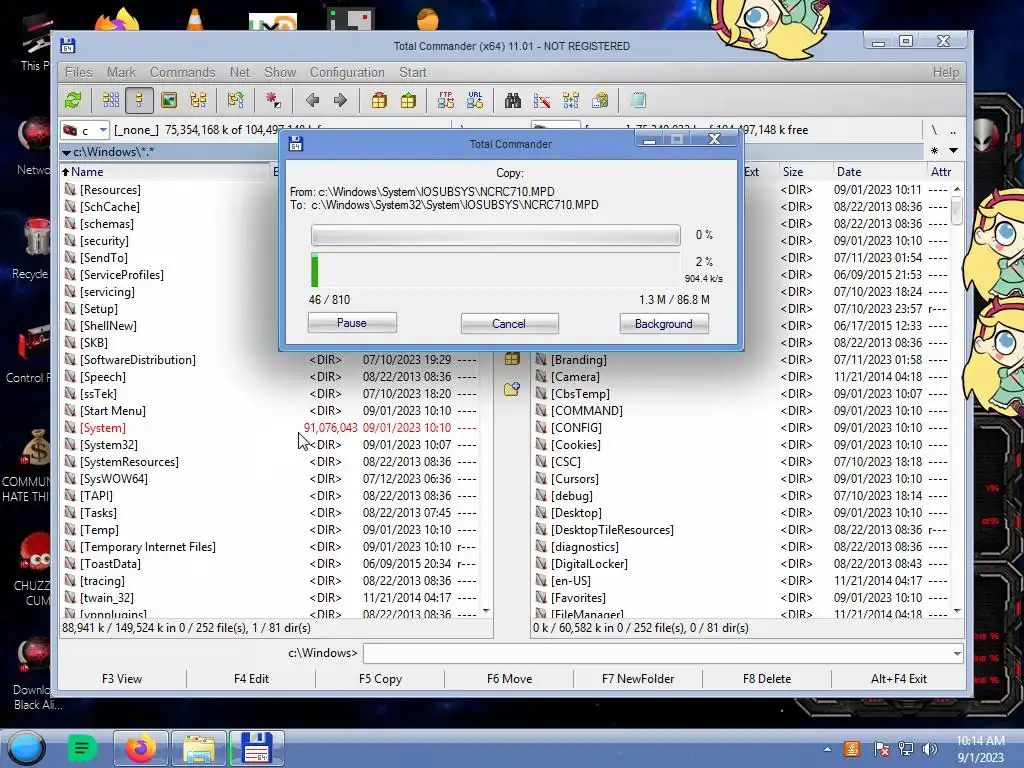The width and height of the screenshot is (1024, 768).
Task: Show hidden tray icons arrow
Action: click(827, 749)
